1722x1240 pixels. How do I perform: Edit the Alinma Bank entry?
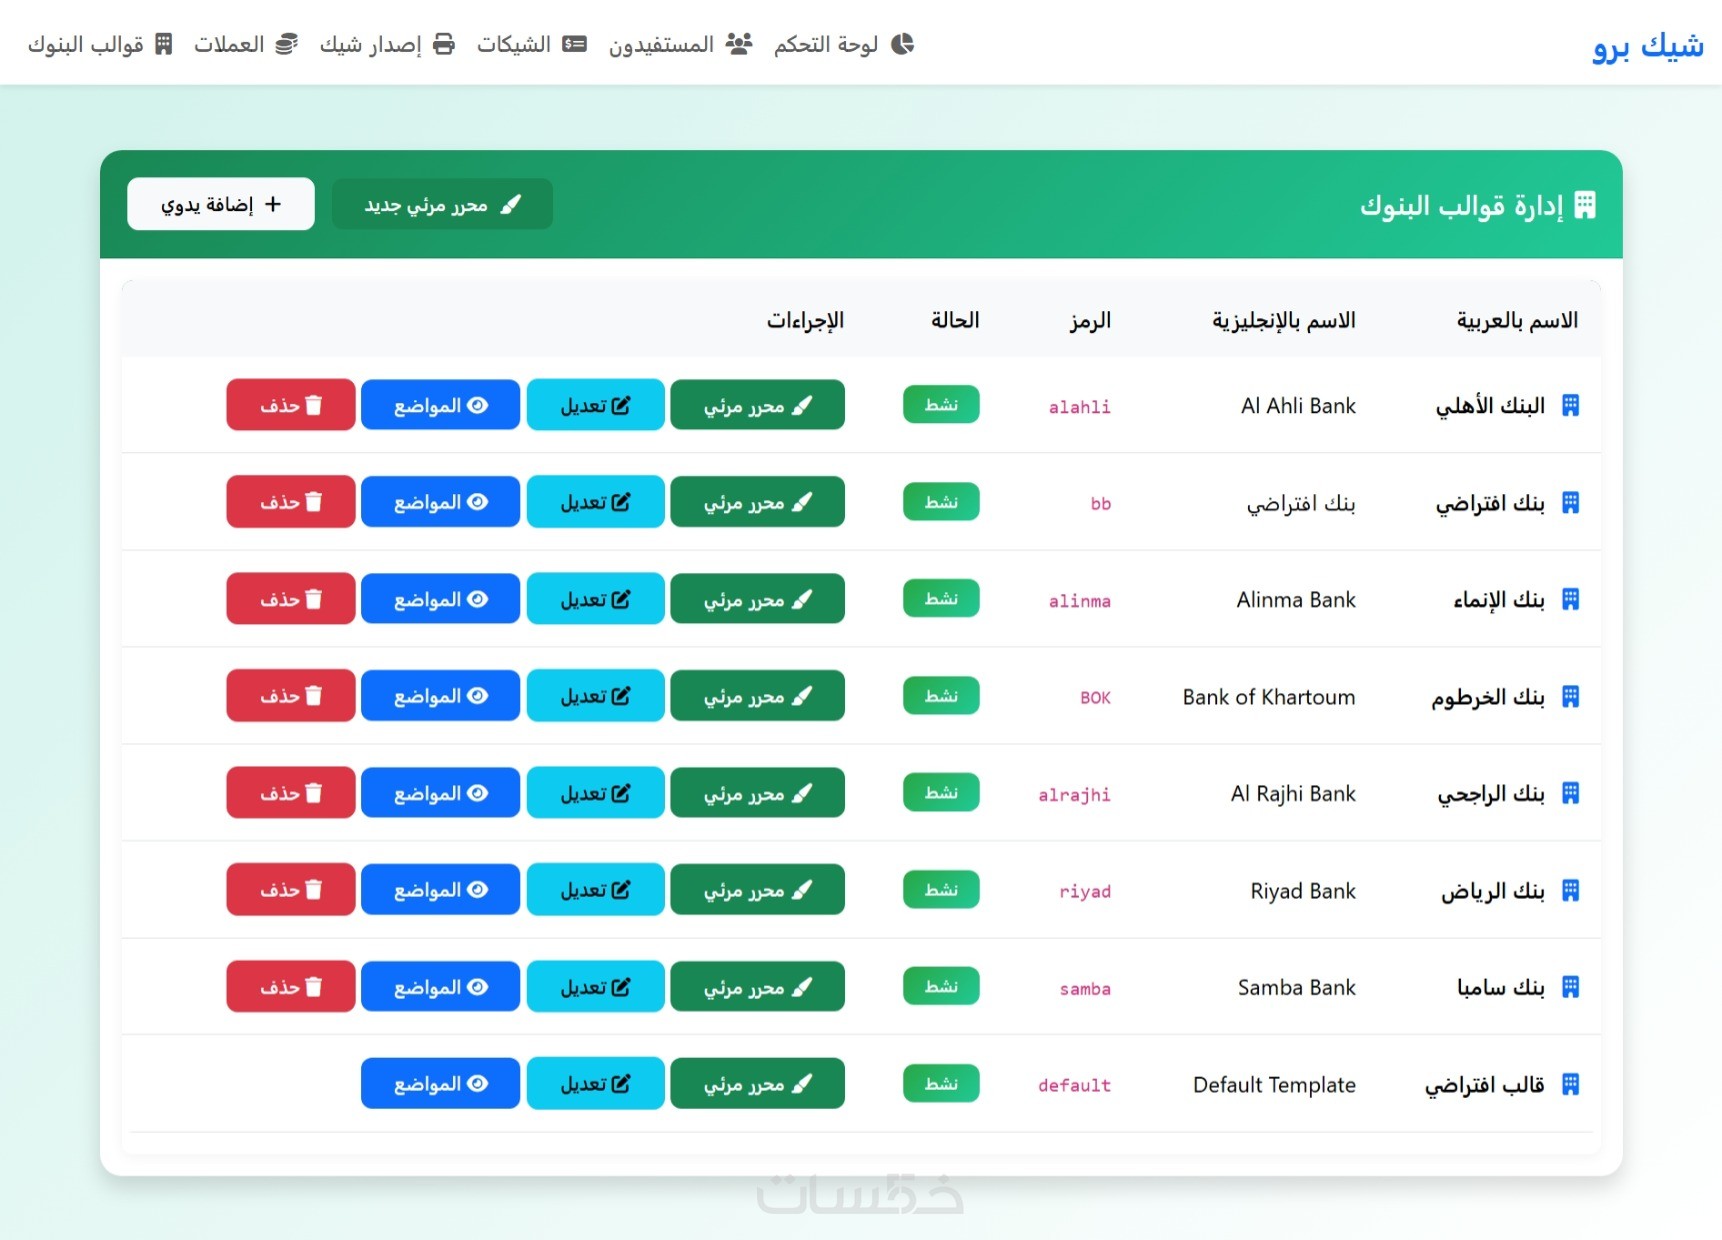click(x=596, y=599)
